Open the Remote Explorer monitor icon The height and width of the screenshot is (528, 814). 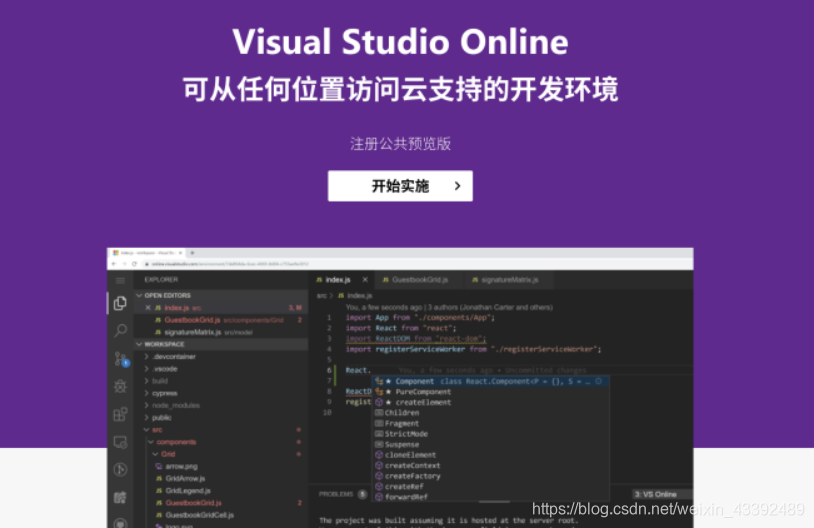coord(120,442)
